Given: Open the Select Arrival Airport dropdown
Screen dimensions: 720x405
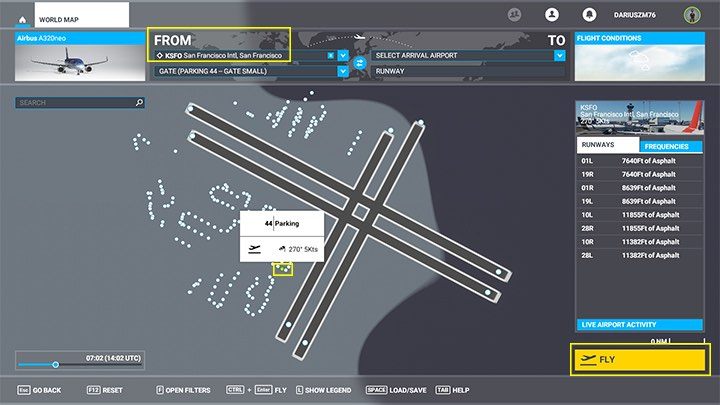Looking at the screenshot, I should [559, 55].
